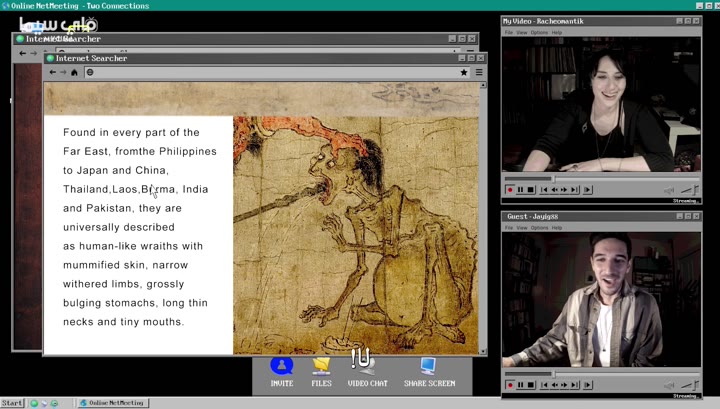The width and height of the screenshot is (720, 409).
Task: Stop the Guest Jayig88 video
Action: tap(530, 385)
